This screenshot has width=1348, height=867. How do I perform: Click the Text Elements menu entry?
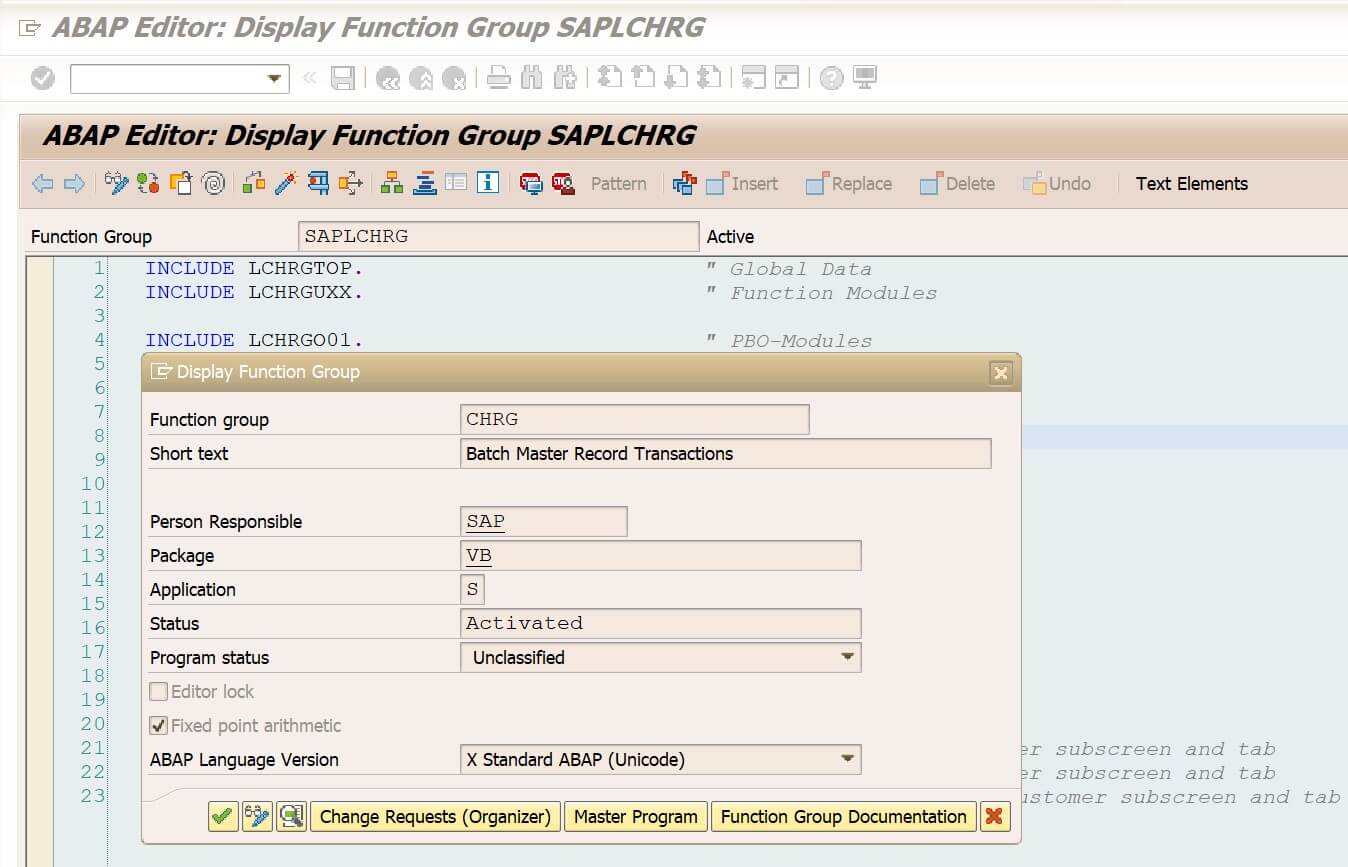click(x=1191, y=183)
